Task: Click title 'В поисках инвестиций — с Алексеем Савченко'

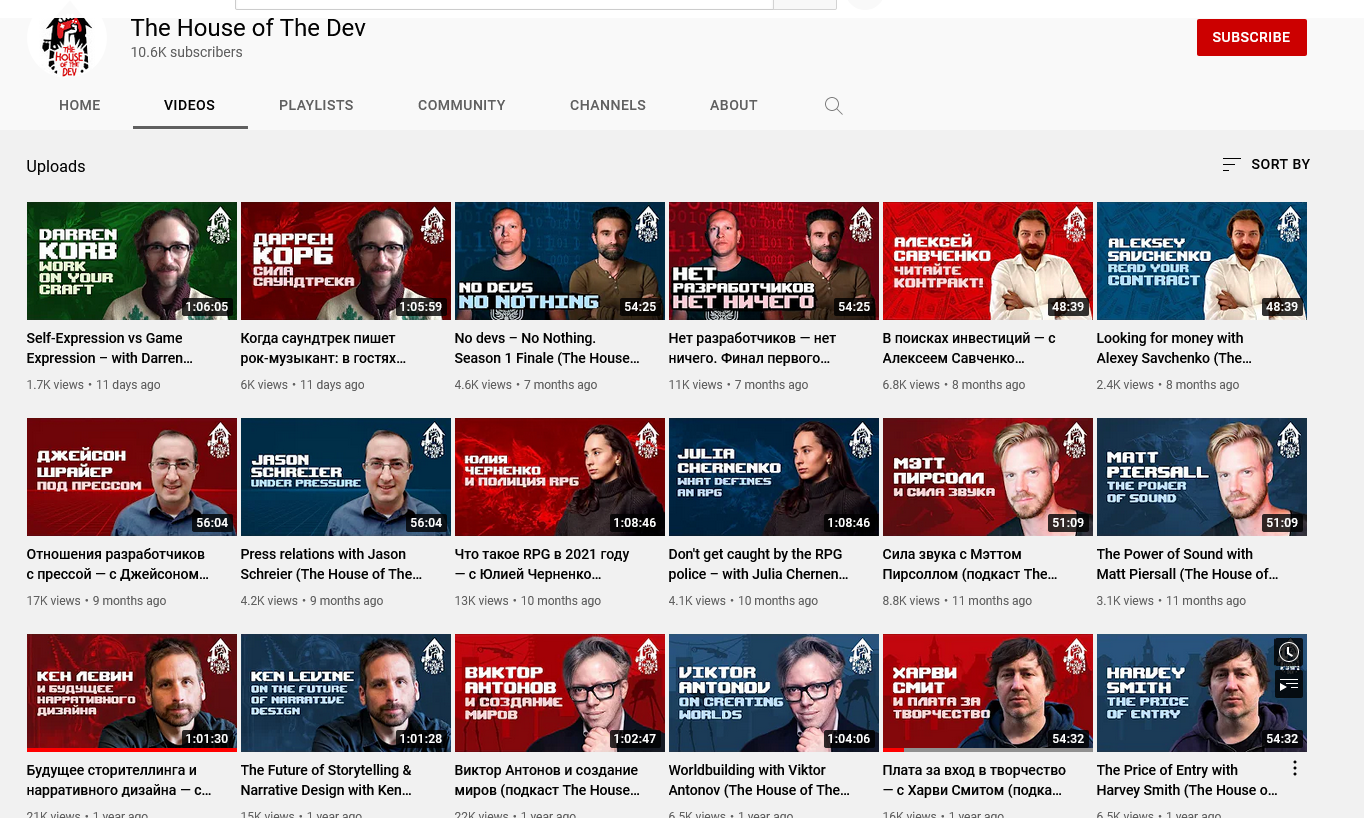Action: coord(969,348)
